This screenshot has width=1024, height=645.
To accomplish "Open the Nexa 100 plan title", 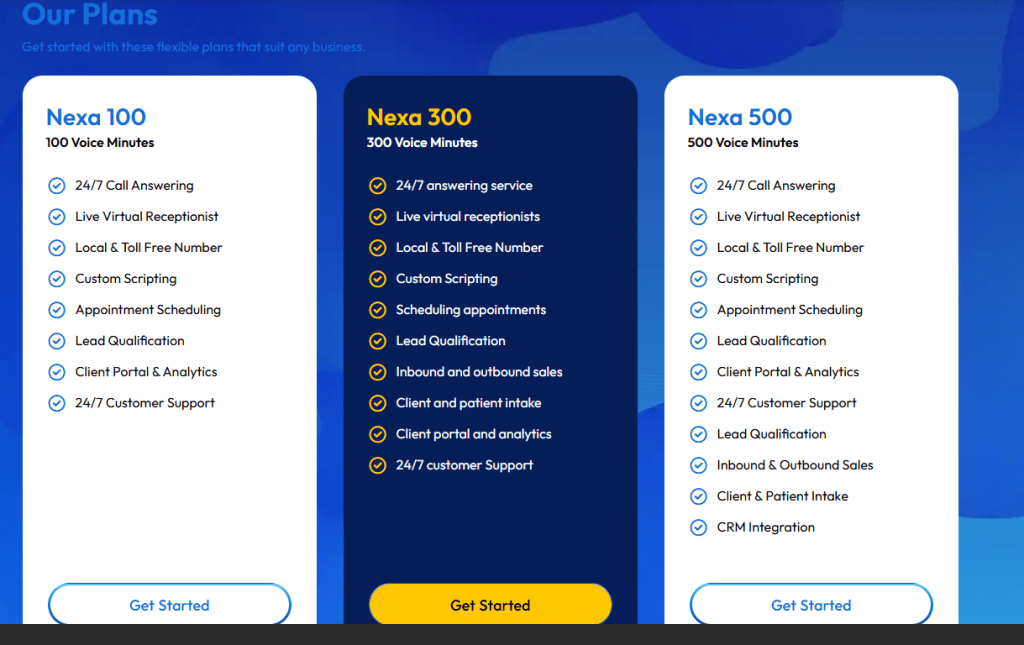I will [x=96, y=117].
